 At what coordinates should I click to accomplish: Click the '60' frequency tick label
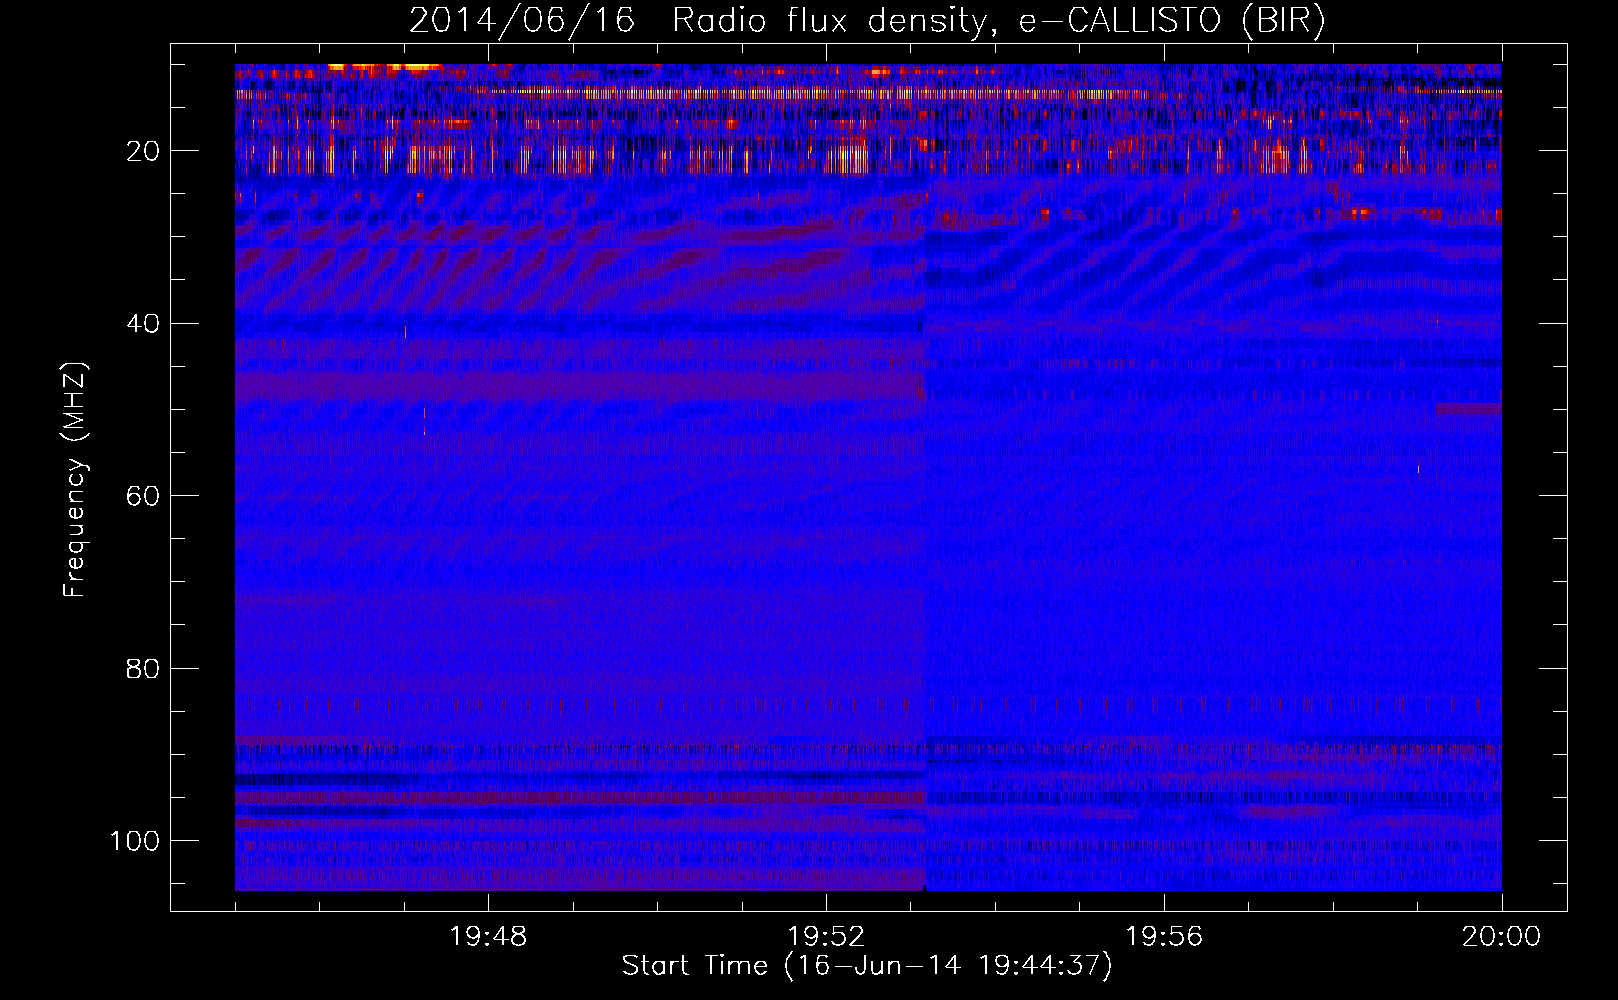(x=143, y=496)
